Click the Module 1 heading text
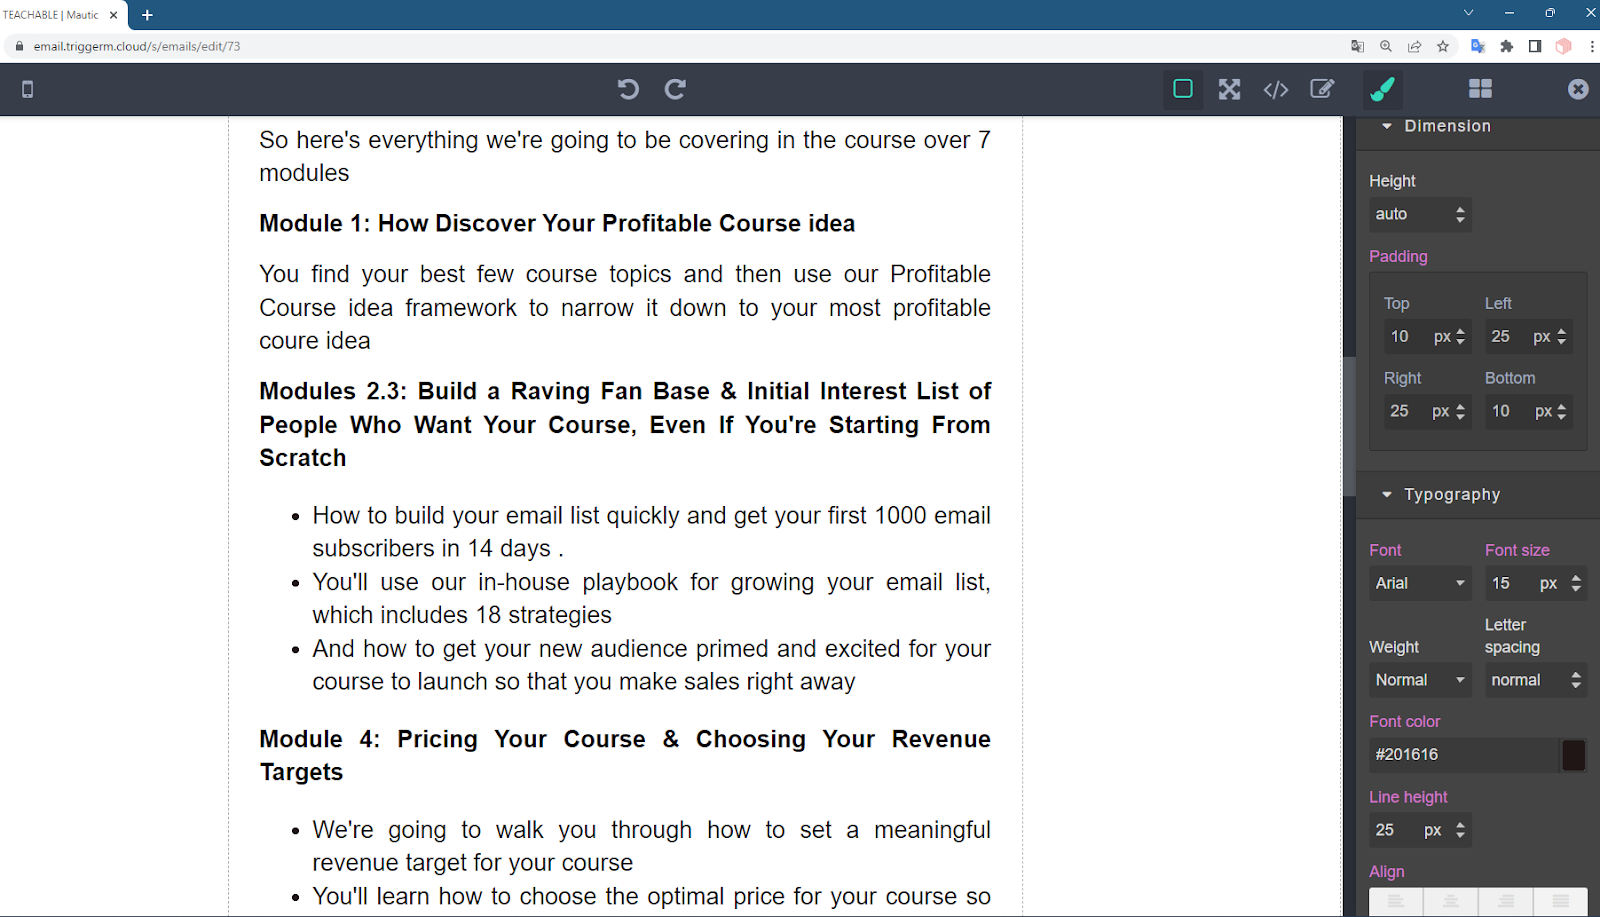The height and width of the screenshot is (917, 1600). (x=557, y=223)
